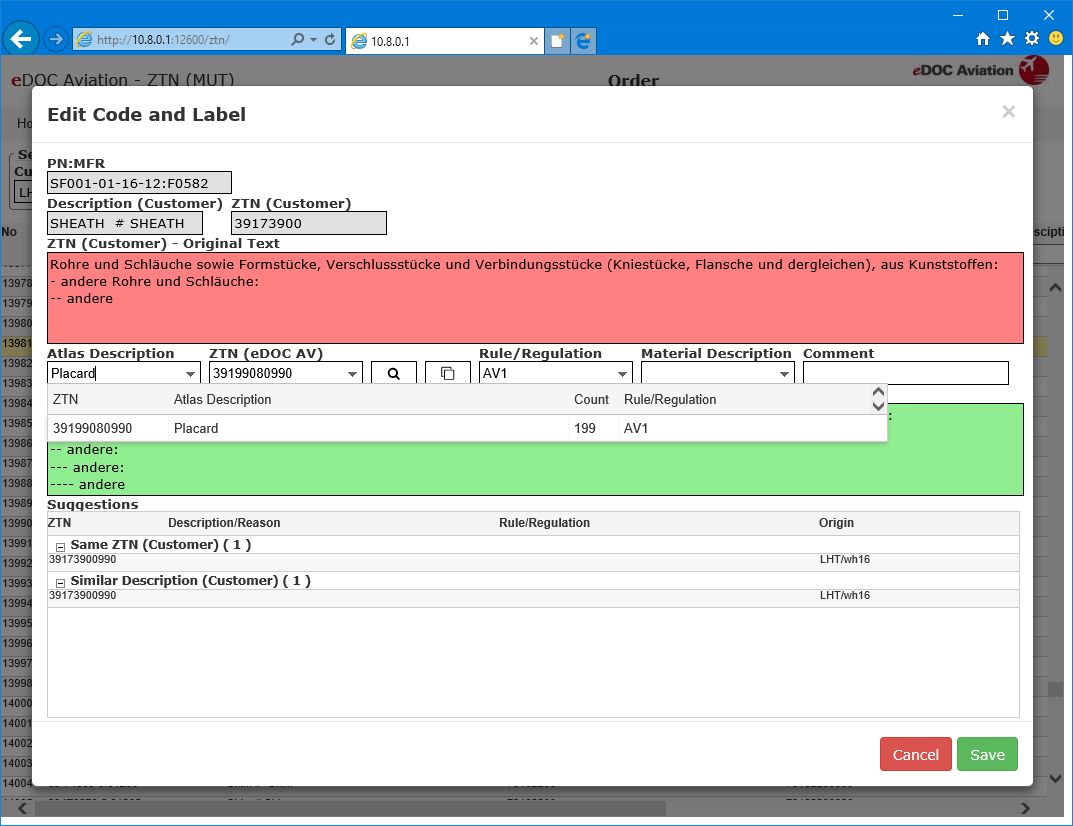The image size is (1073, 826).
Task: Open the Atlas Description dropdown
Action: pos(191,374)
